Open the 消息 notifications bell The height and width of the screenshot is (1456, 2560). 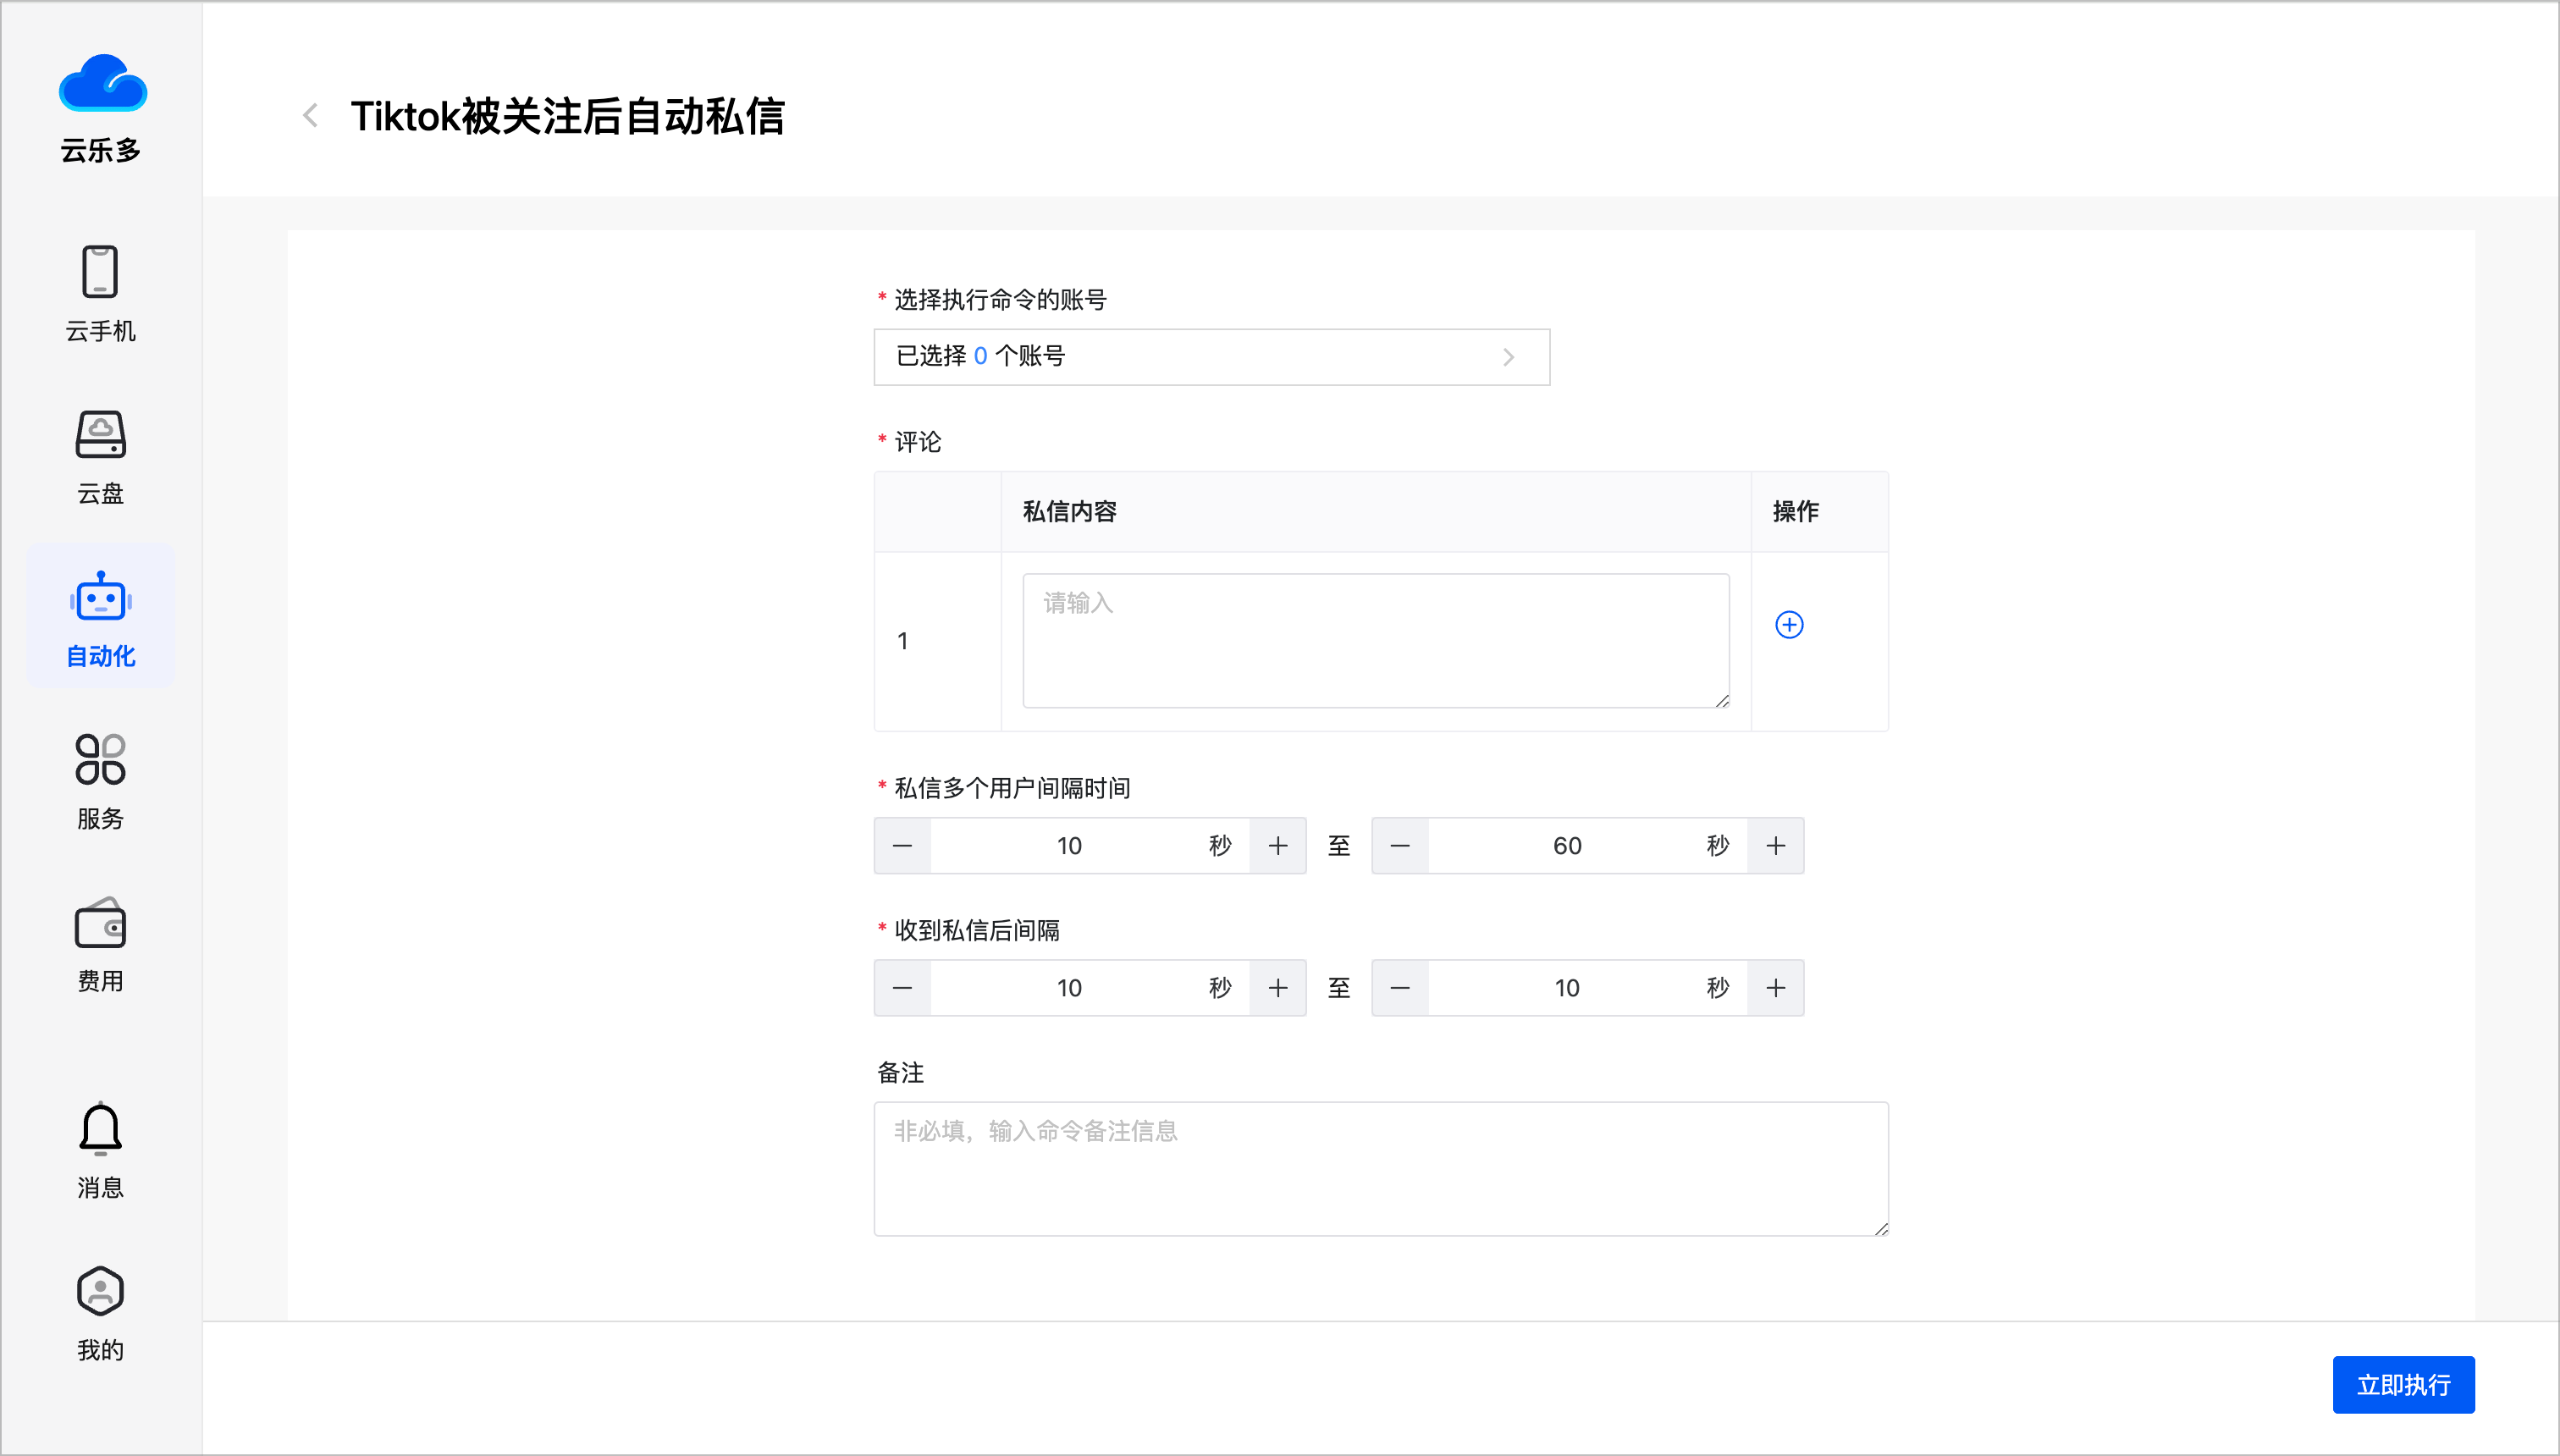[x=100, y=1151]
